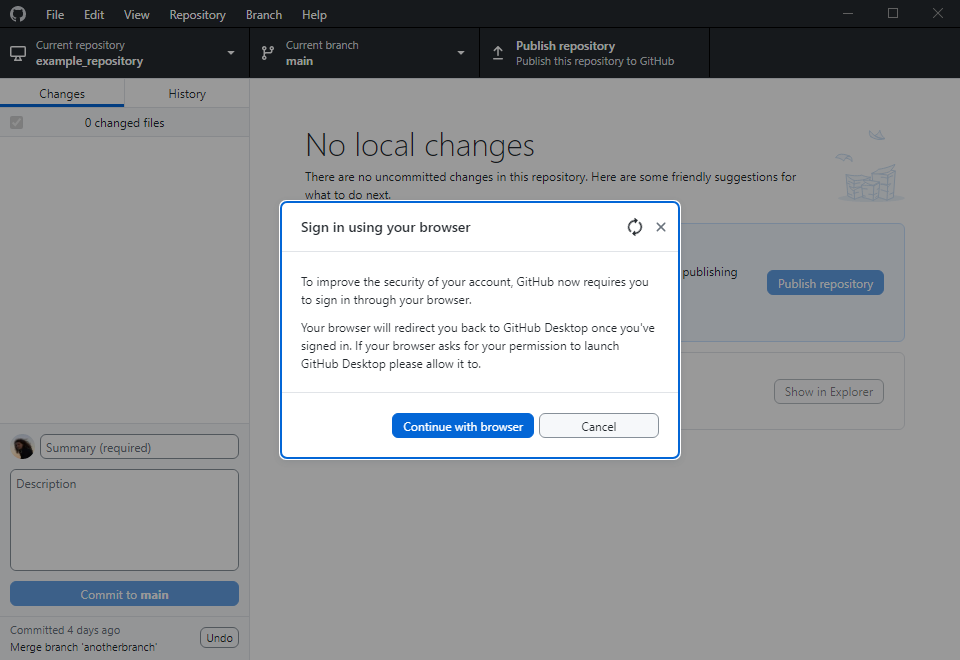The height and width of the screenshot is (660, 960).
Task: Click the computer icon beside Current repository
Action: point(18,53)
